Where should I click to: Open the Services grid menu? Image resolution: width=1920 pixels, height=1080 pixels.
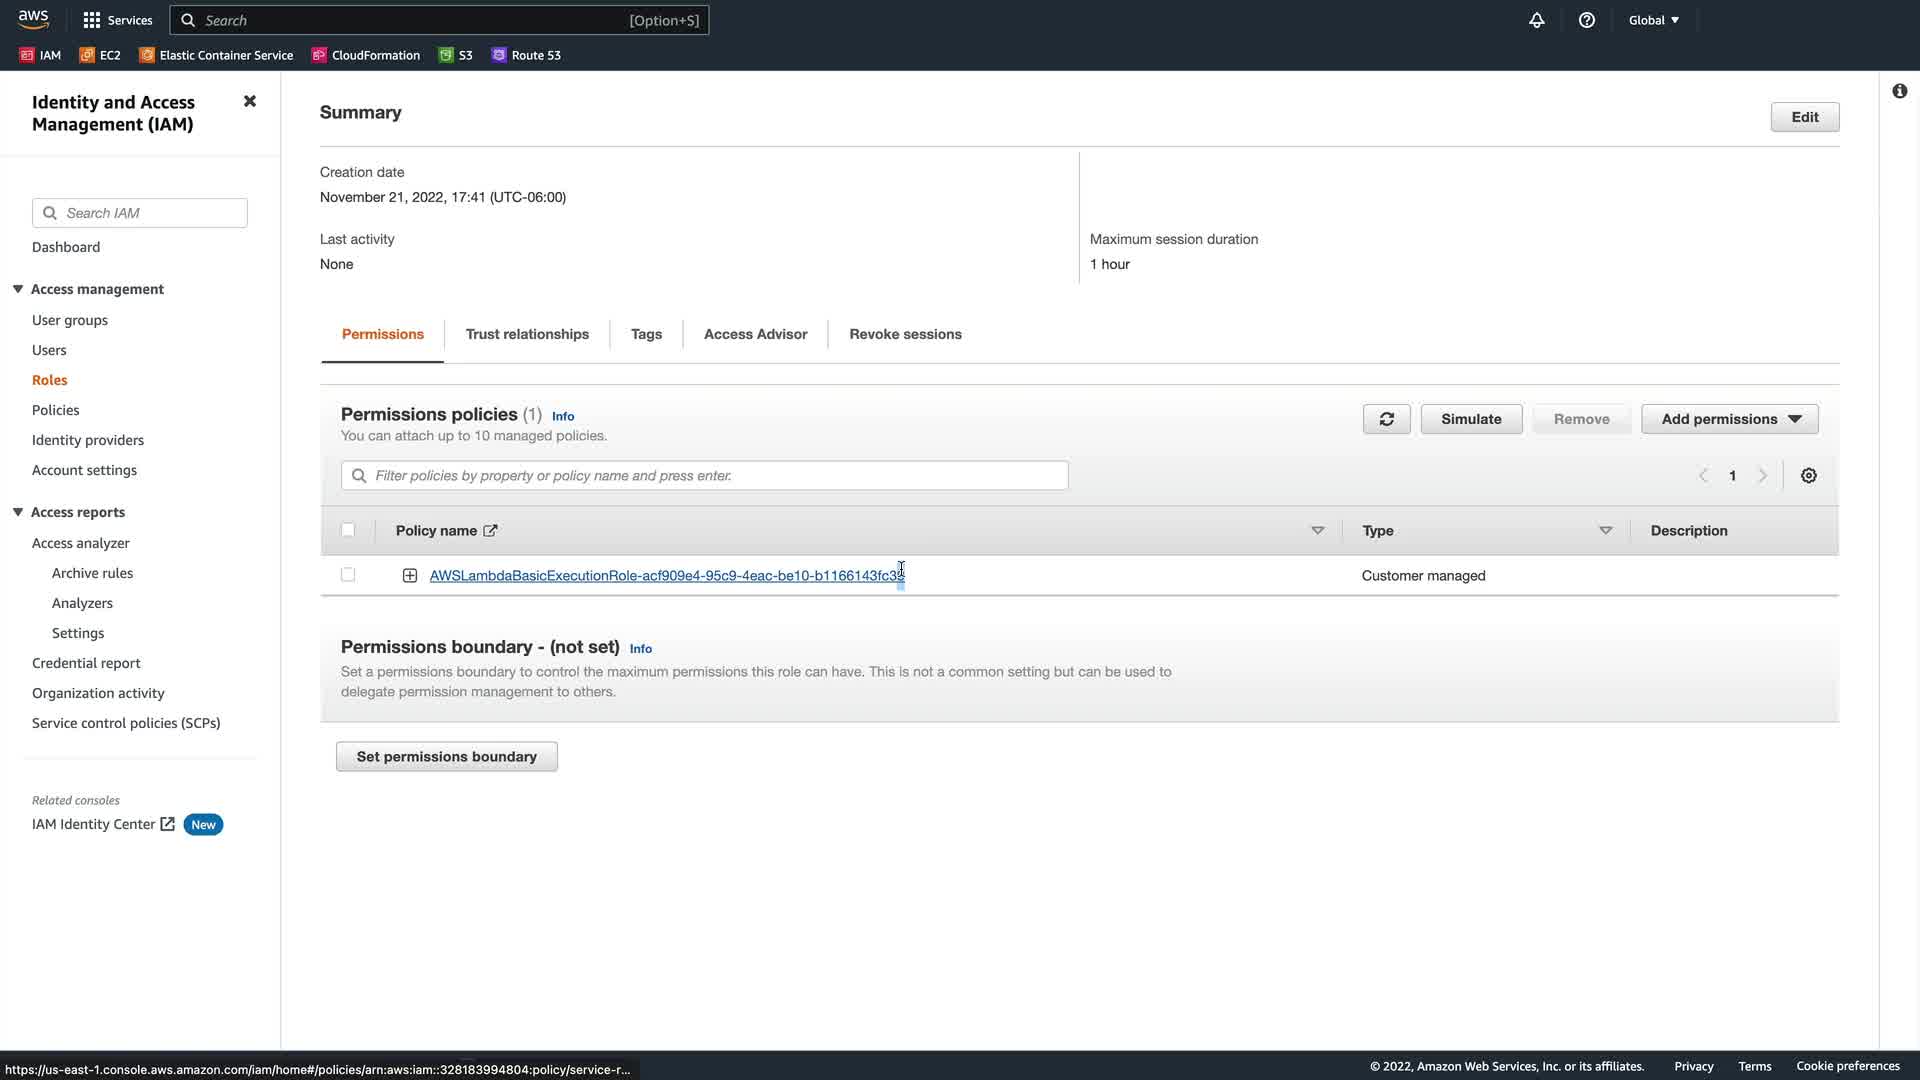pyautogui.click(x=117, y=20)
